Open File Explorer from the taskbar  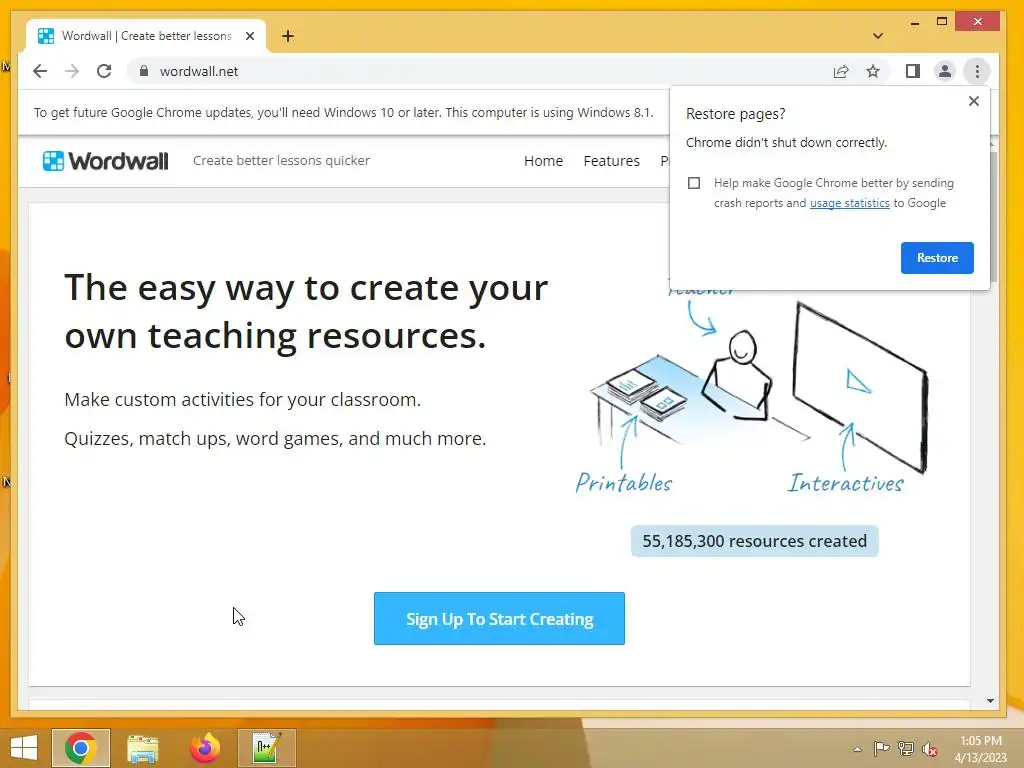pos(142,748)
